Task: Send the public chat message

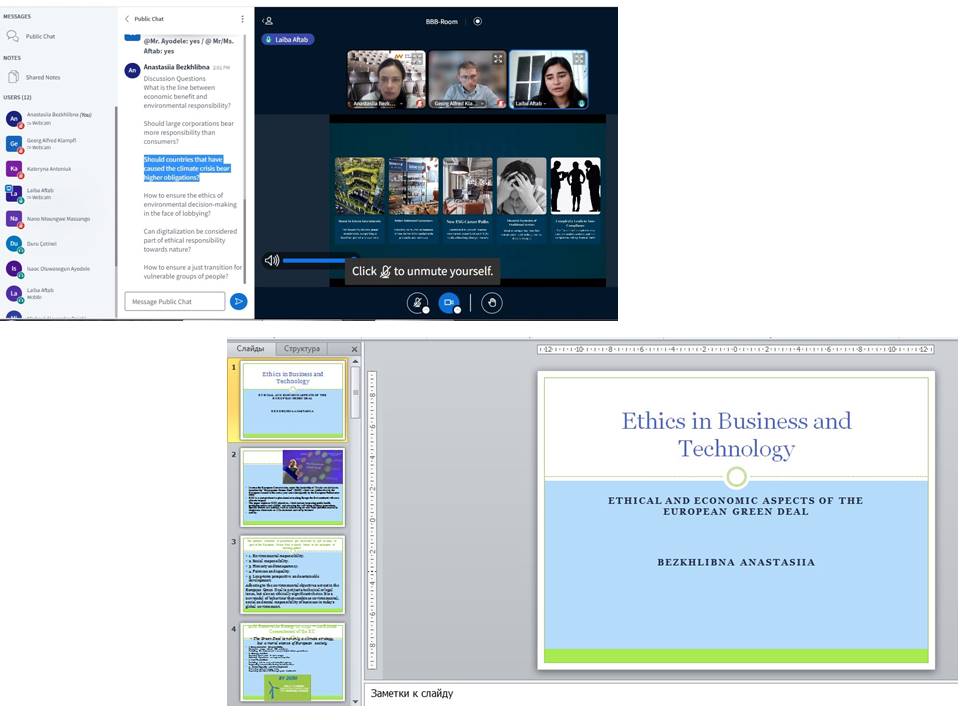Action: coord(238,301)
